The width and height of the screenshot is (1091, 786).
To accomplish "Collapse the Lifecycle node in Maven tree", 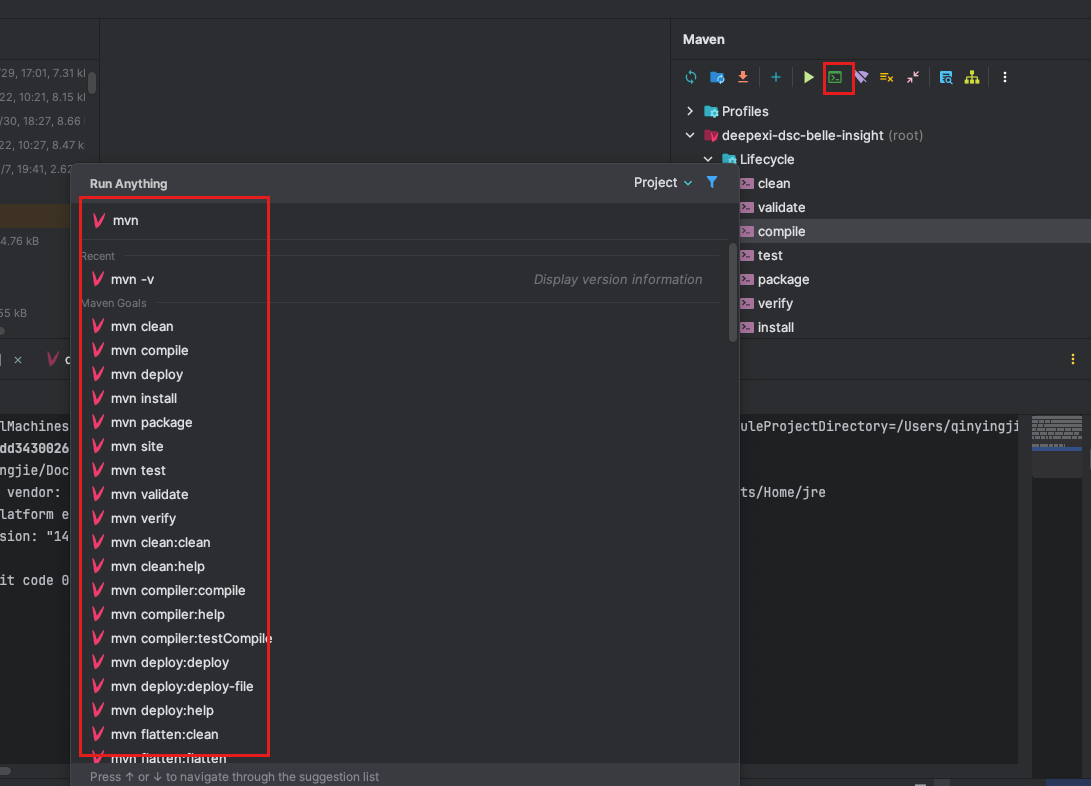I will (708, 159).
